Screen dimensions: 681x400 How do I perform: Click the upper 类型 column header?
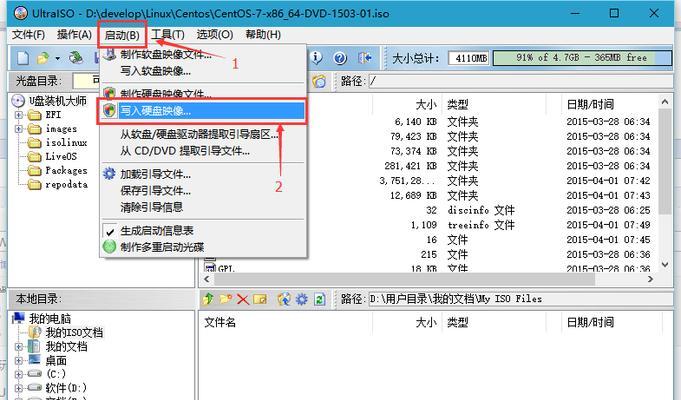pos(458,105)
